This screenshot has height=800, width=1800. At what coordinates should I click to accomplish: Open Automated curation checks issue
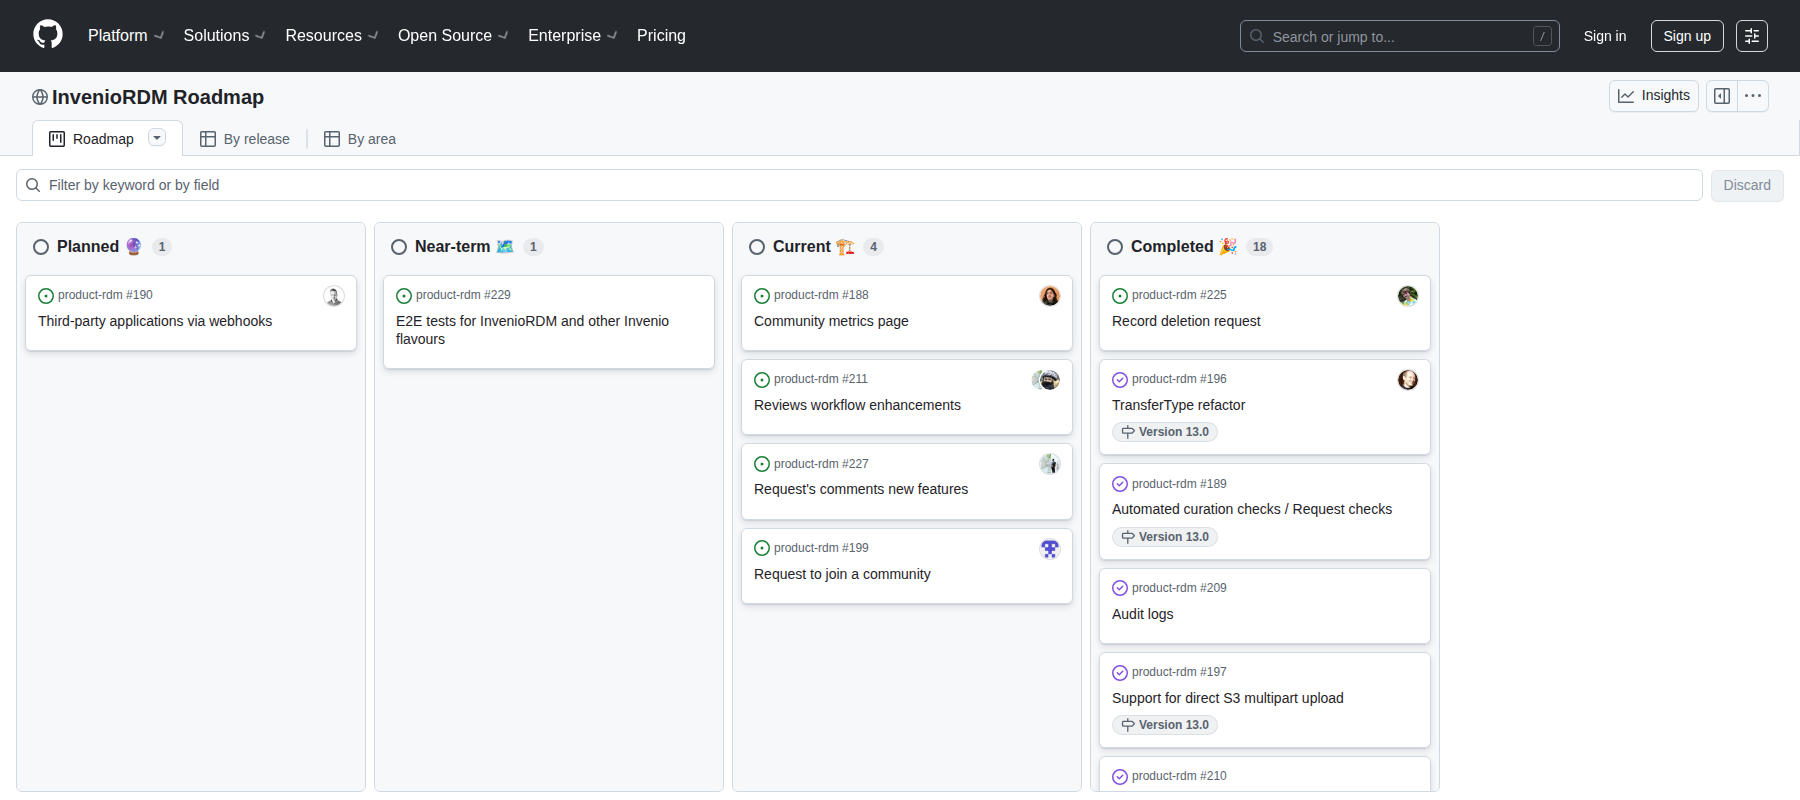point(1252,509)
